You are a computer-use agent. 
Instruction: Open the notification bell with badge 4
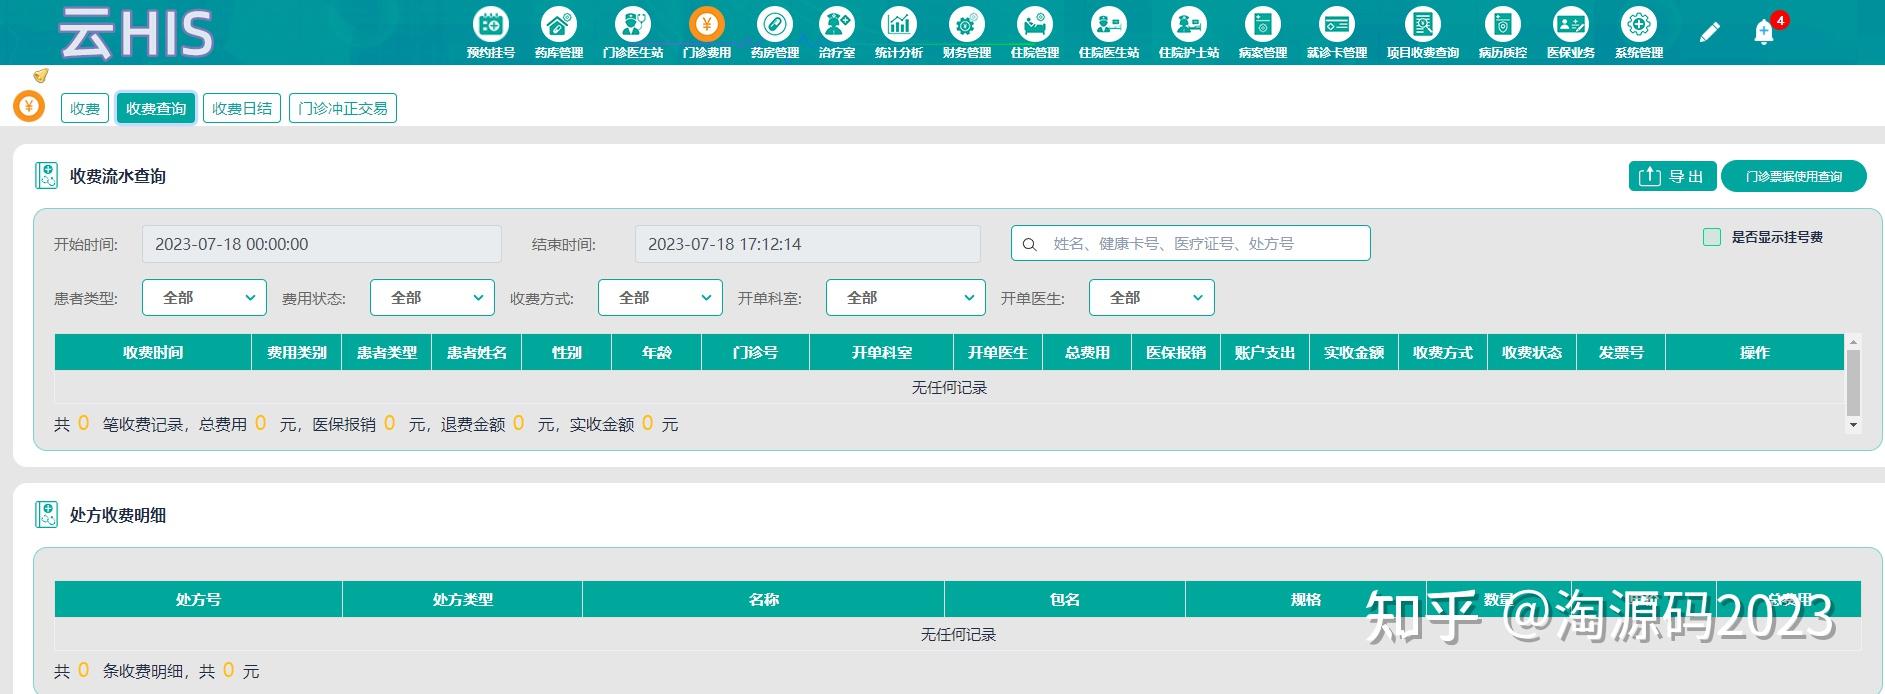[x=1765, y=32]
